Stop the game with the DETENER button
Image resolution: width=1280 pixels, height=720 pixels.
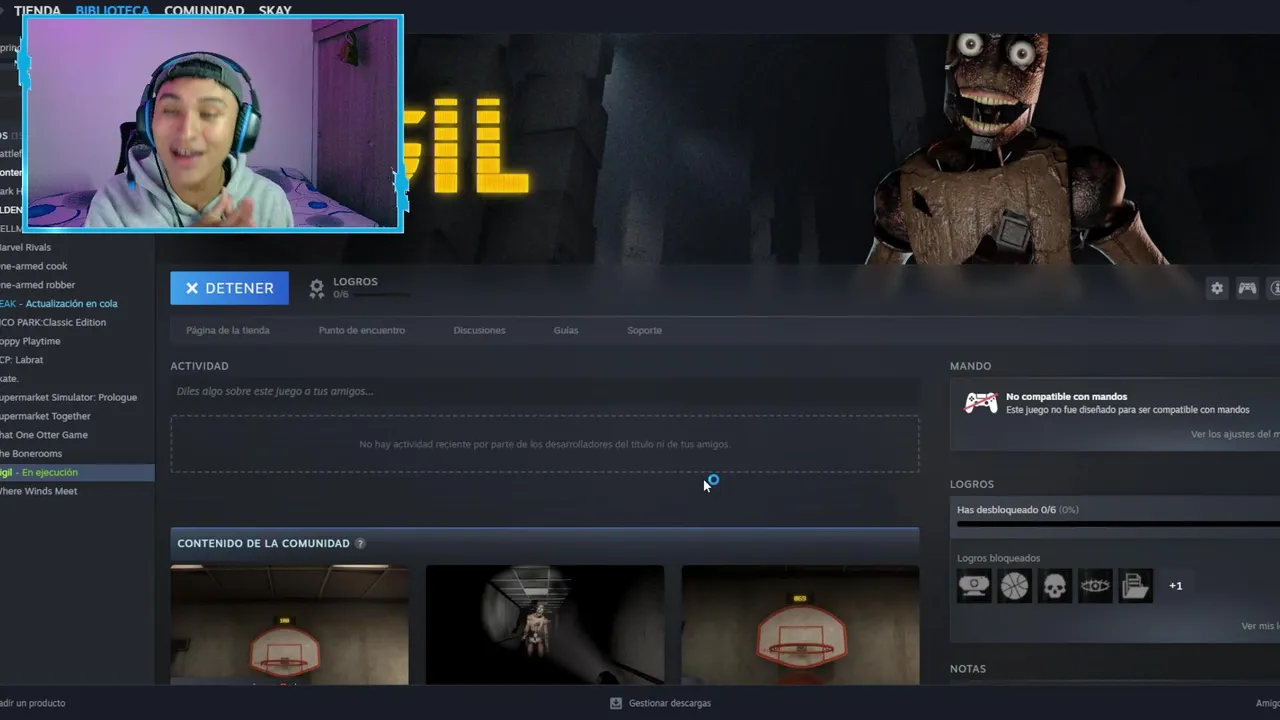[229, 288]
